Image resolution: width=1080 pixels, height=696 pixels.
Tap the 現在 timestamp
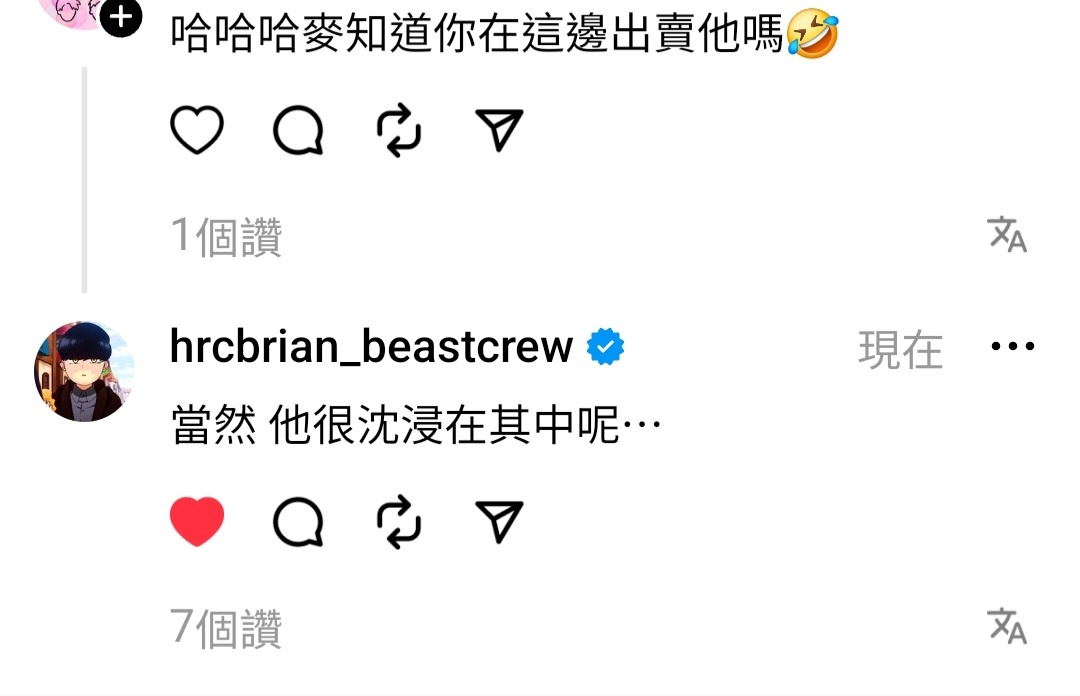click(x=900, y=350)
